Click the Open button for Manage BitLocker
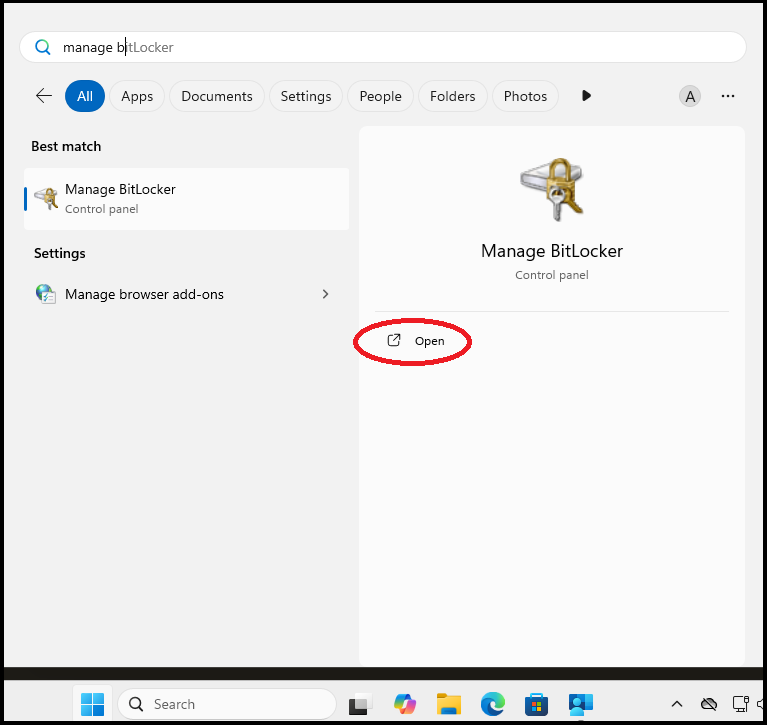Image resolution: width=767 pixels, height=725 pixels. pyautogui.click(x=416, y=341)
